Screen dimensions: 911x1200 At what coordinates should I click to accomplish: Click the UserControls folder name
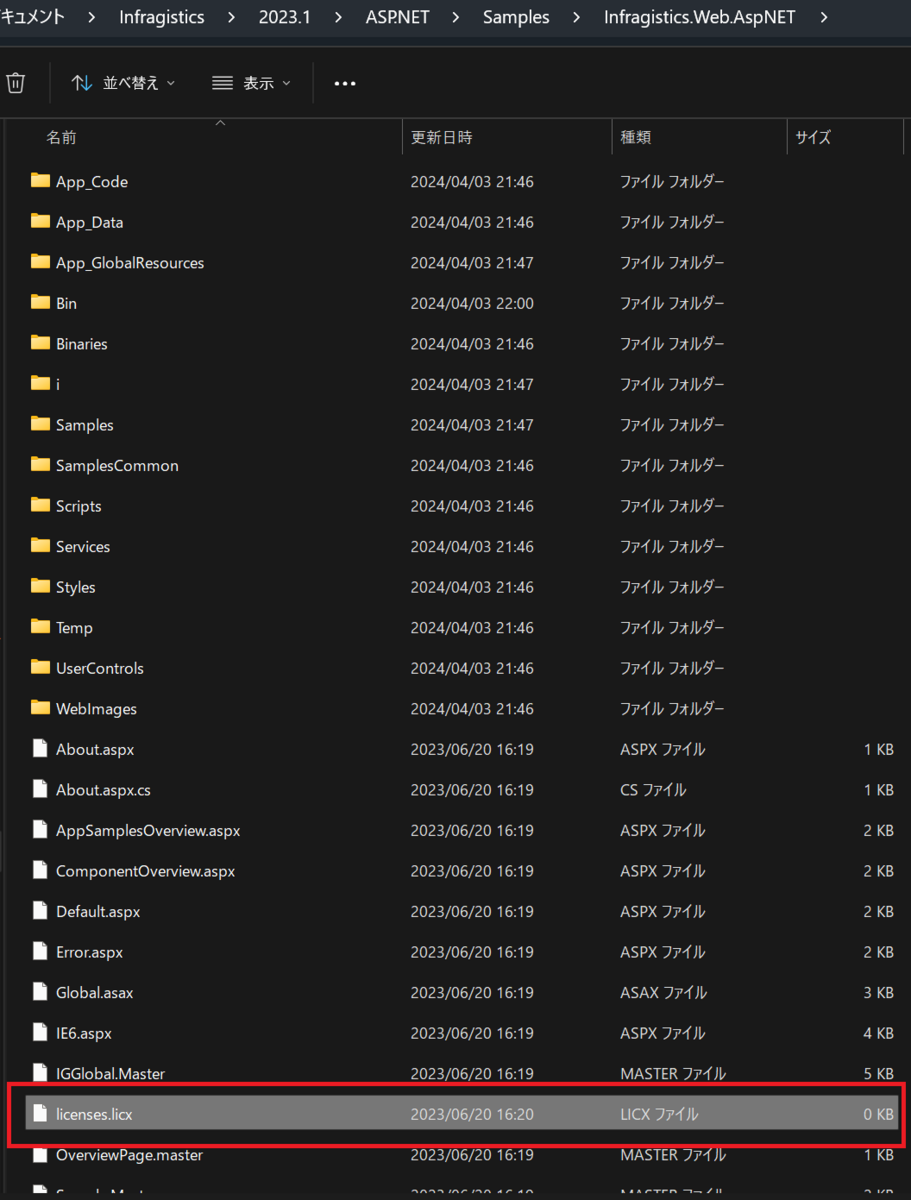(x=100, y=668)
